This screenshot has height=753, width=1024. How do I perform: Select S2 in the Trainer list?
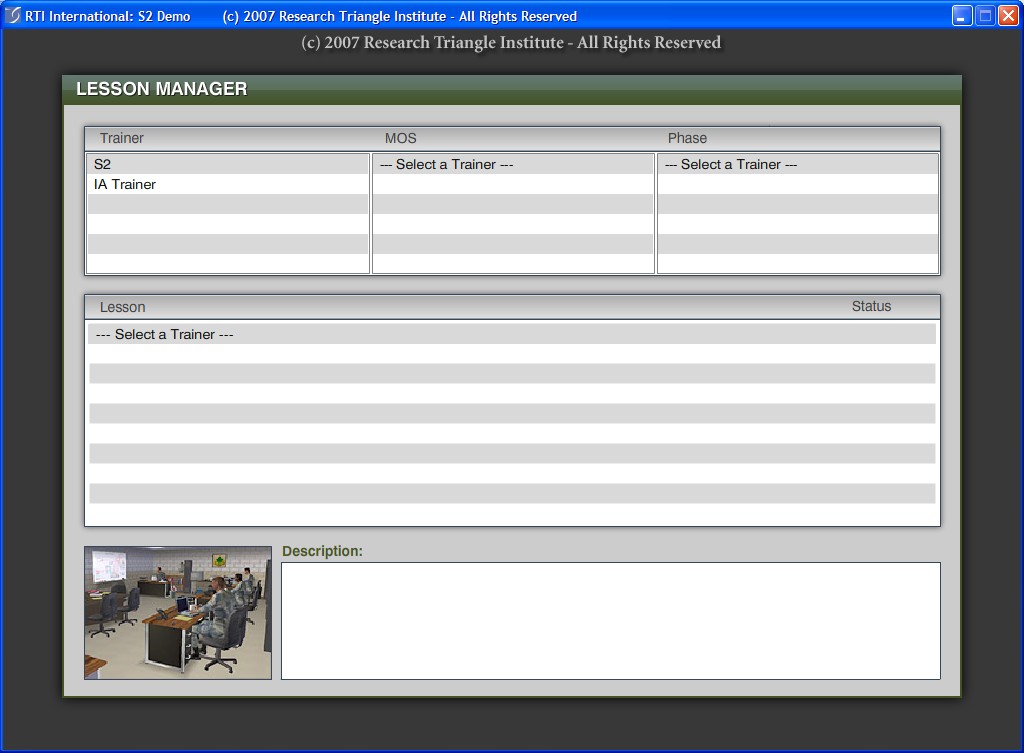tap(103, 164)
